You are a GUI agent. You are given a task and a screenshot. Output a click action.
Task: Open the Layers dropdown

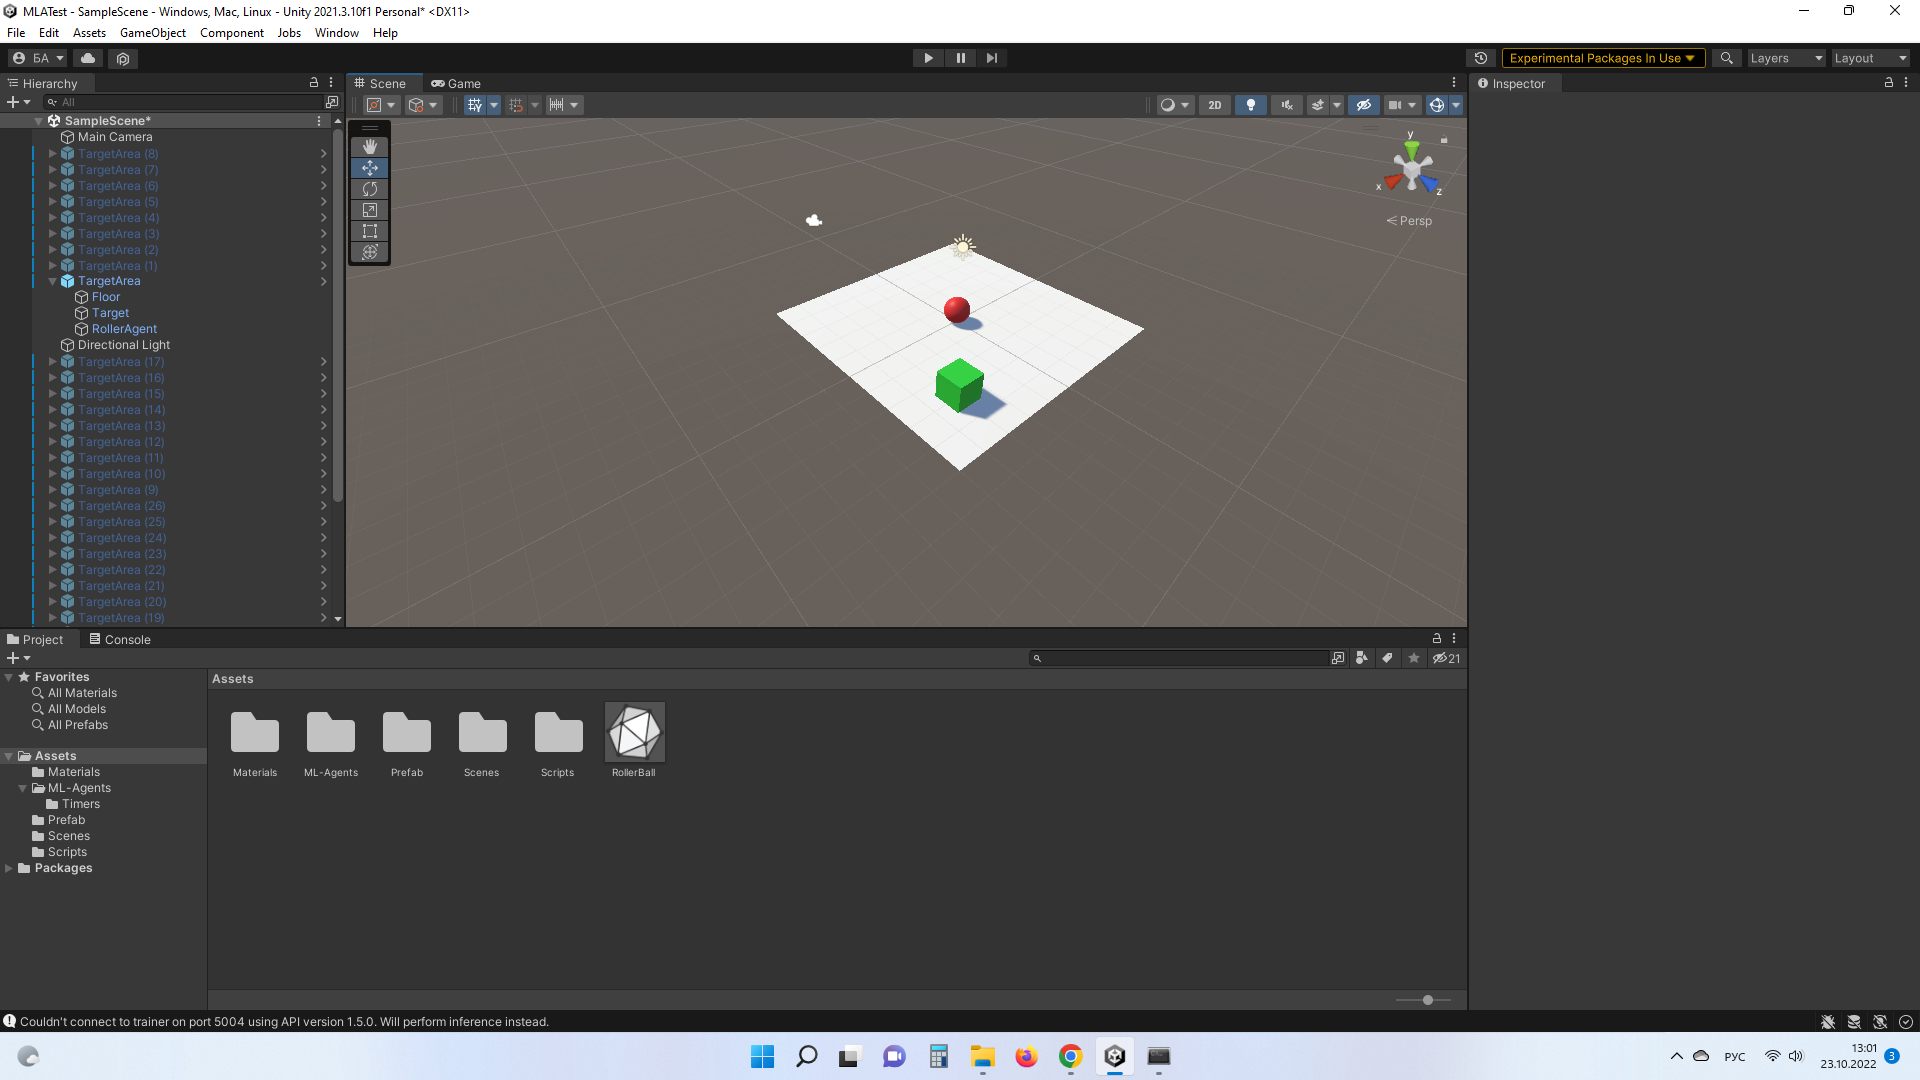coord(1786,58)
